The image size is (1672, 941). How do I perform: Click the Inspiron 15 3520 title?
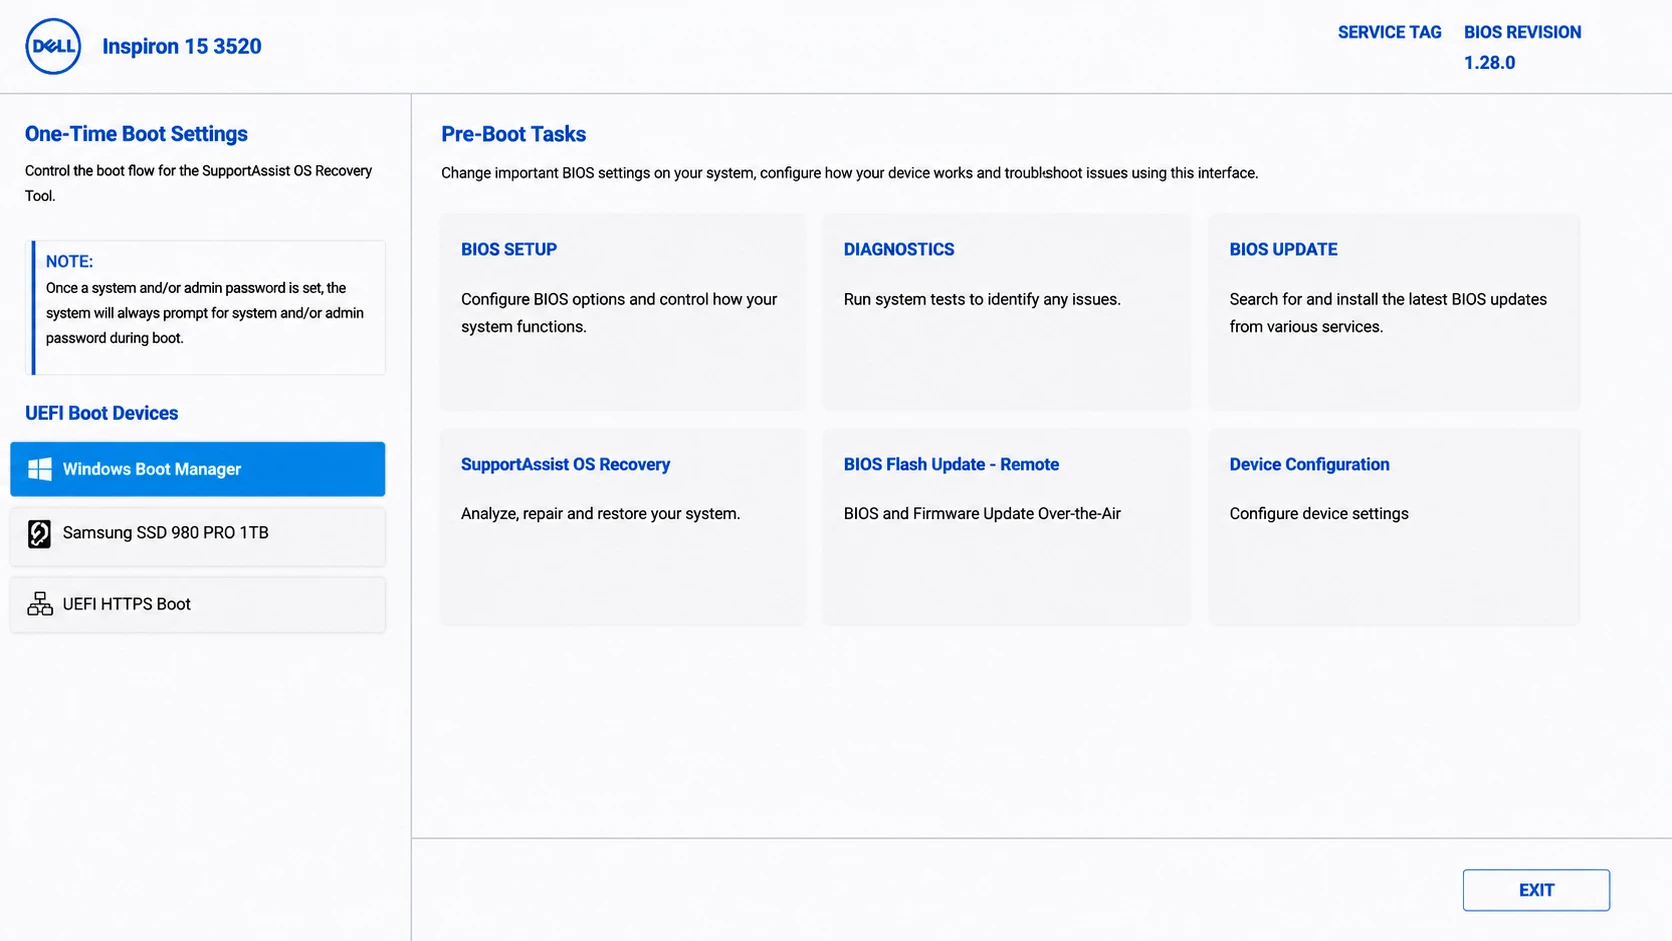point(182,46)
